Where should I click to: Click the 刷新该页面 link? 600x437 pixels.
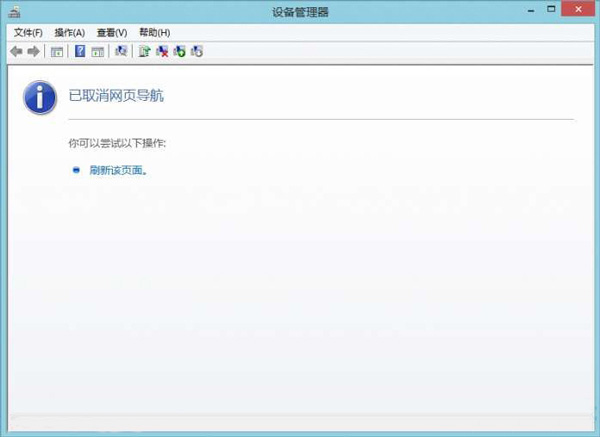tap(118, 170)
